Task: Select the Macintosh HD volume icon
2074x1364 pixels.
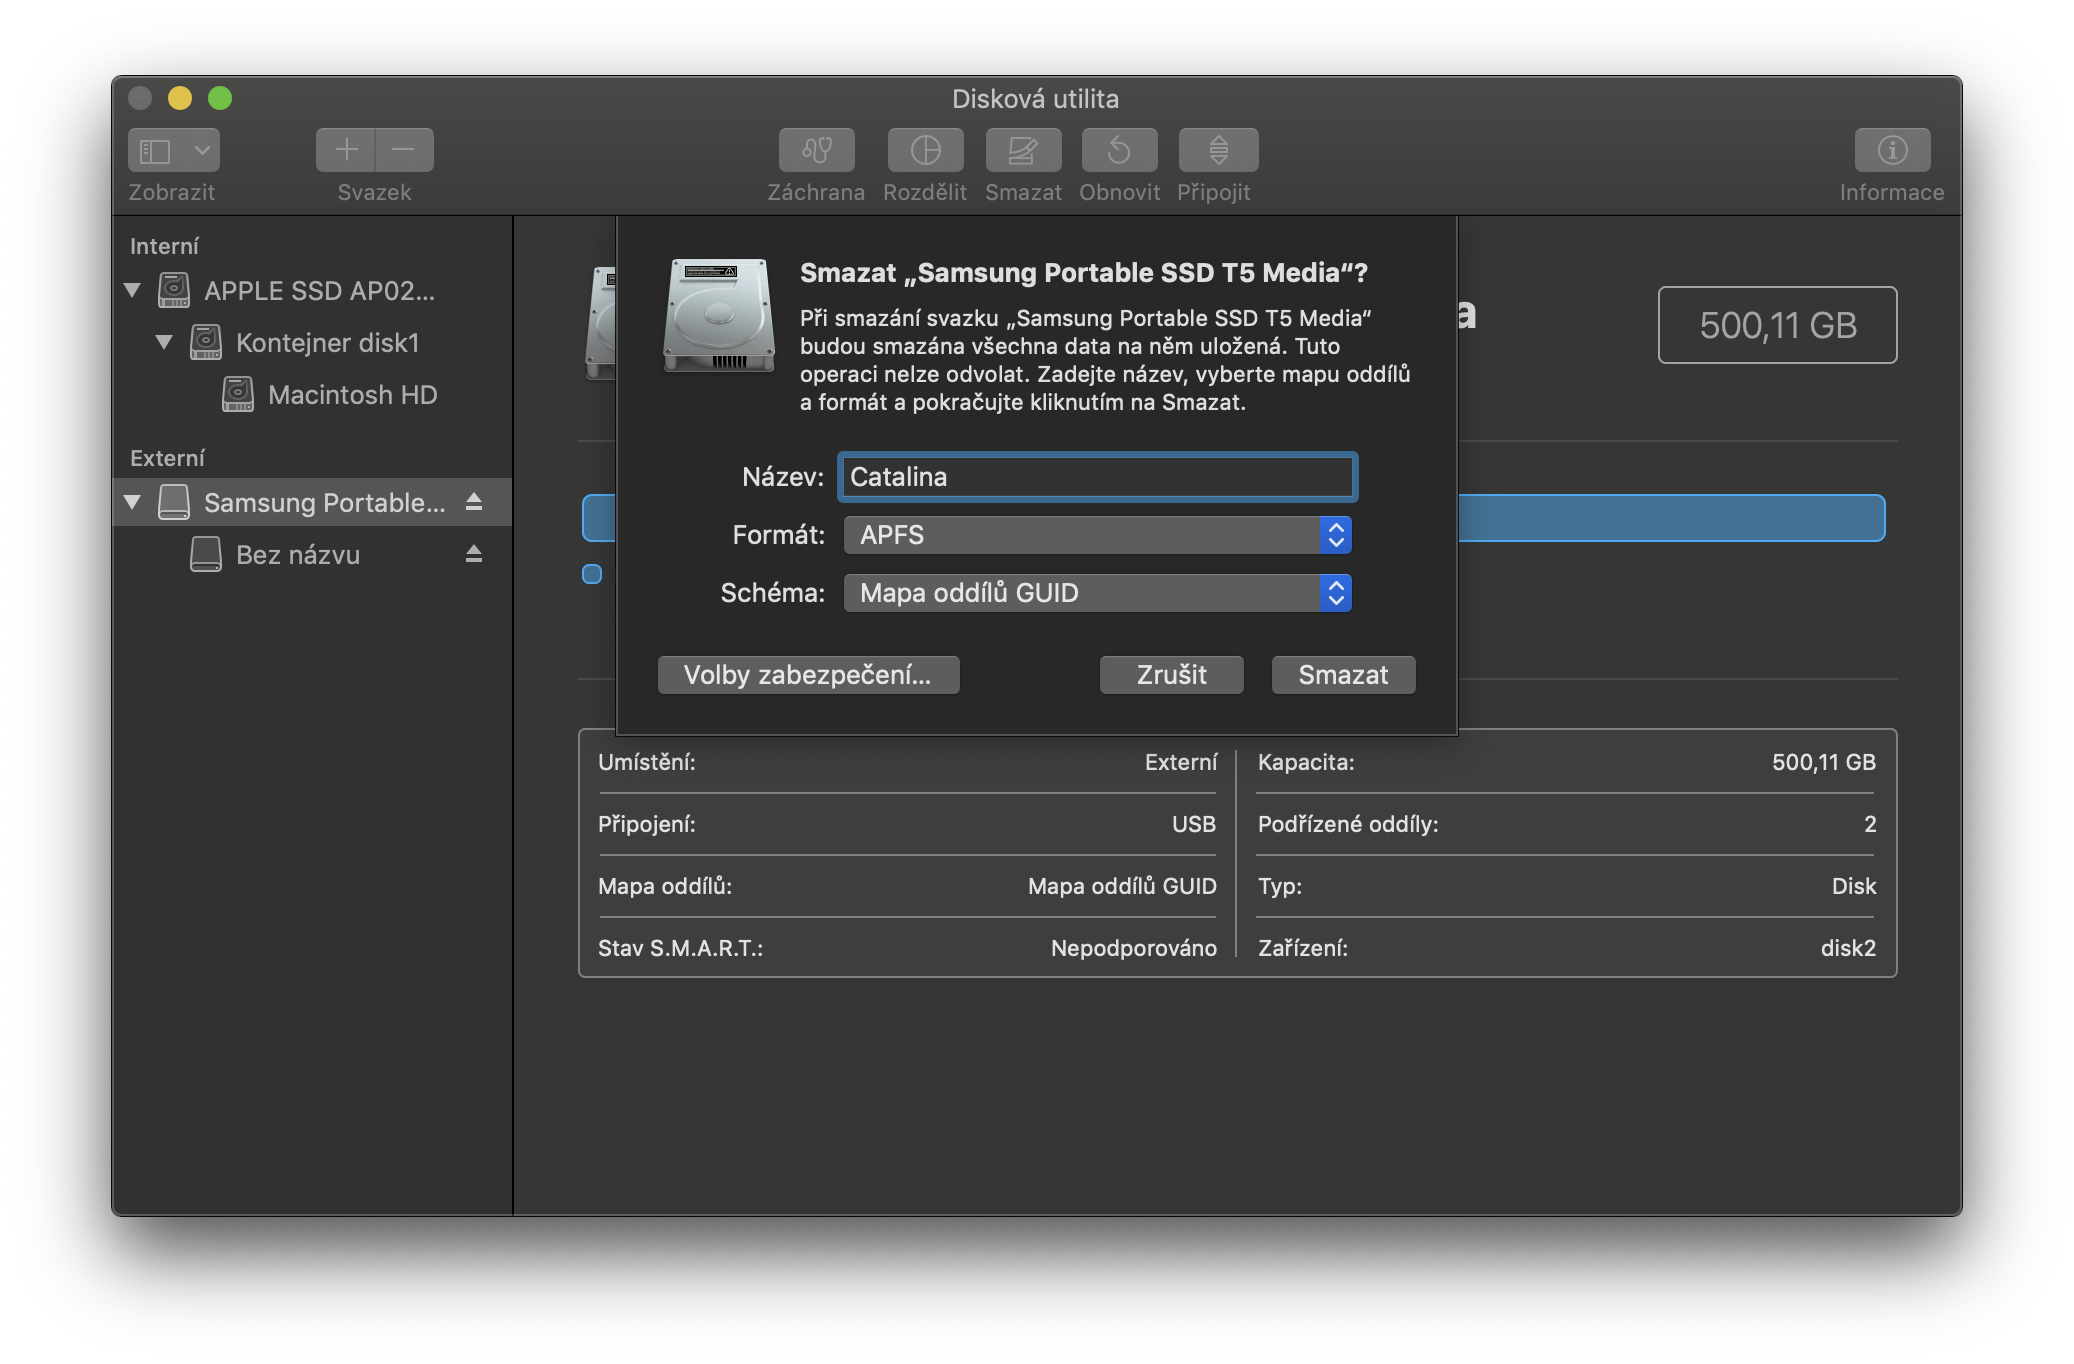Action: click(238, 394)
